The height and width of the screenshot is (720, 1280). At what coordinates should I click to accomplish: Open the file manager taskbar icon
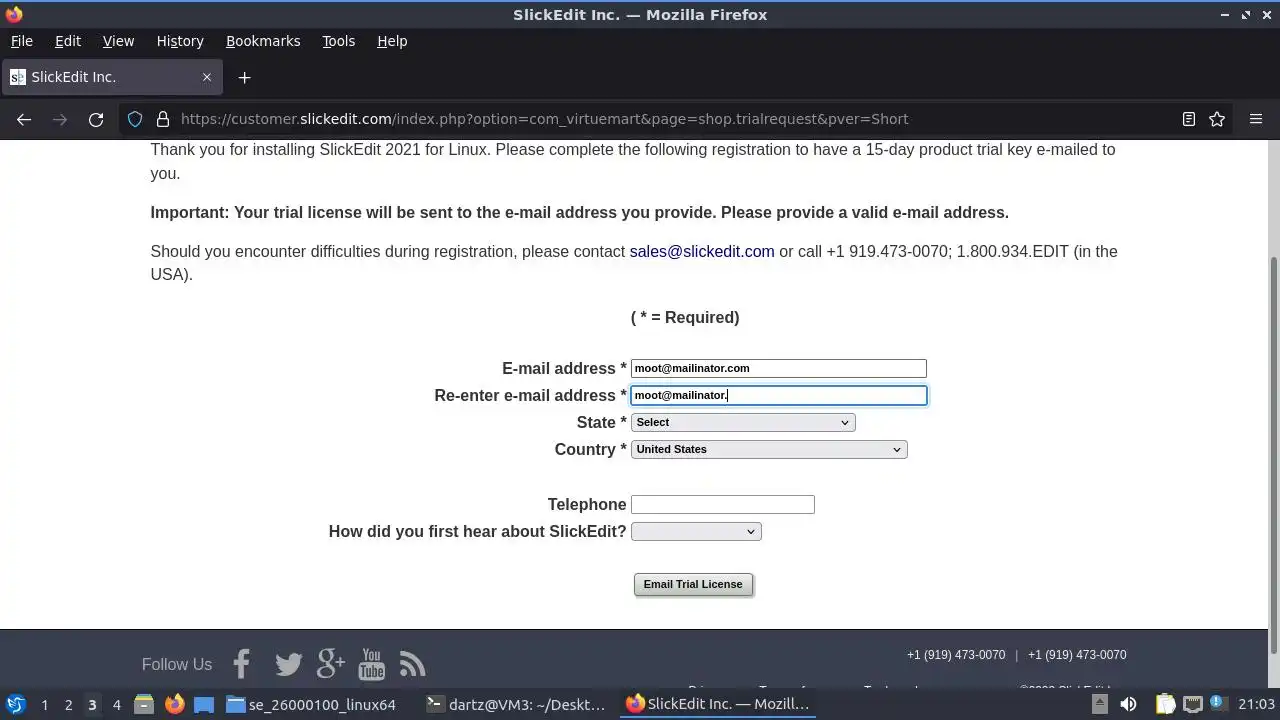[x=144, y=705]
